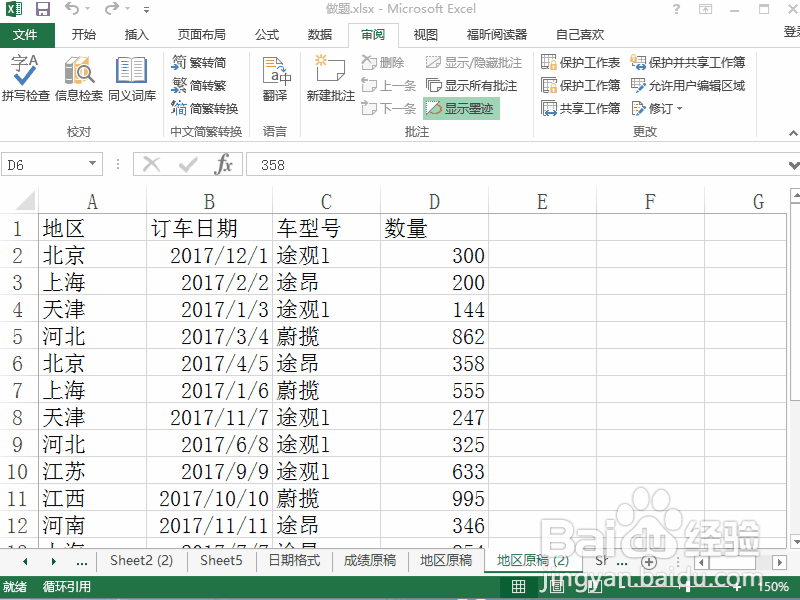Open the Sheet5 worksheet tab
Viewport: 800px width, 600px height.
[x=221, y=561]
